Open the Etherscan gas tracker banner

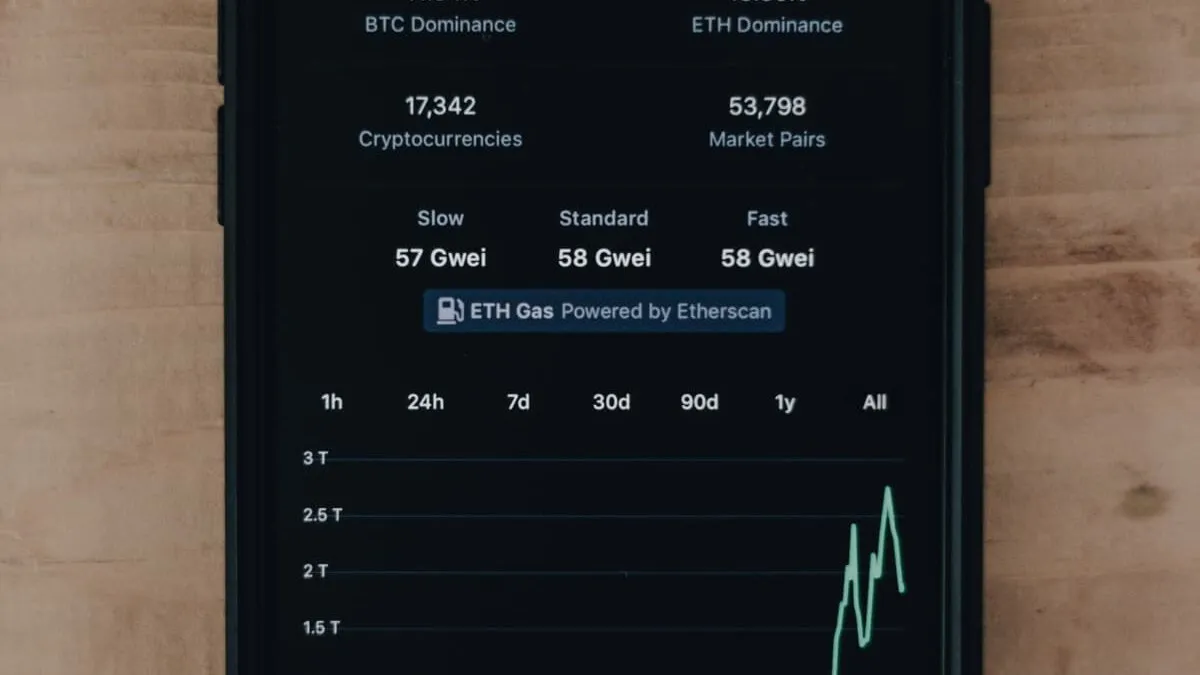pyautogui.click(x=604, y=310)
